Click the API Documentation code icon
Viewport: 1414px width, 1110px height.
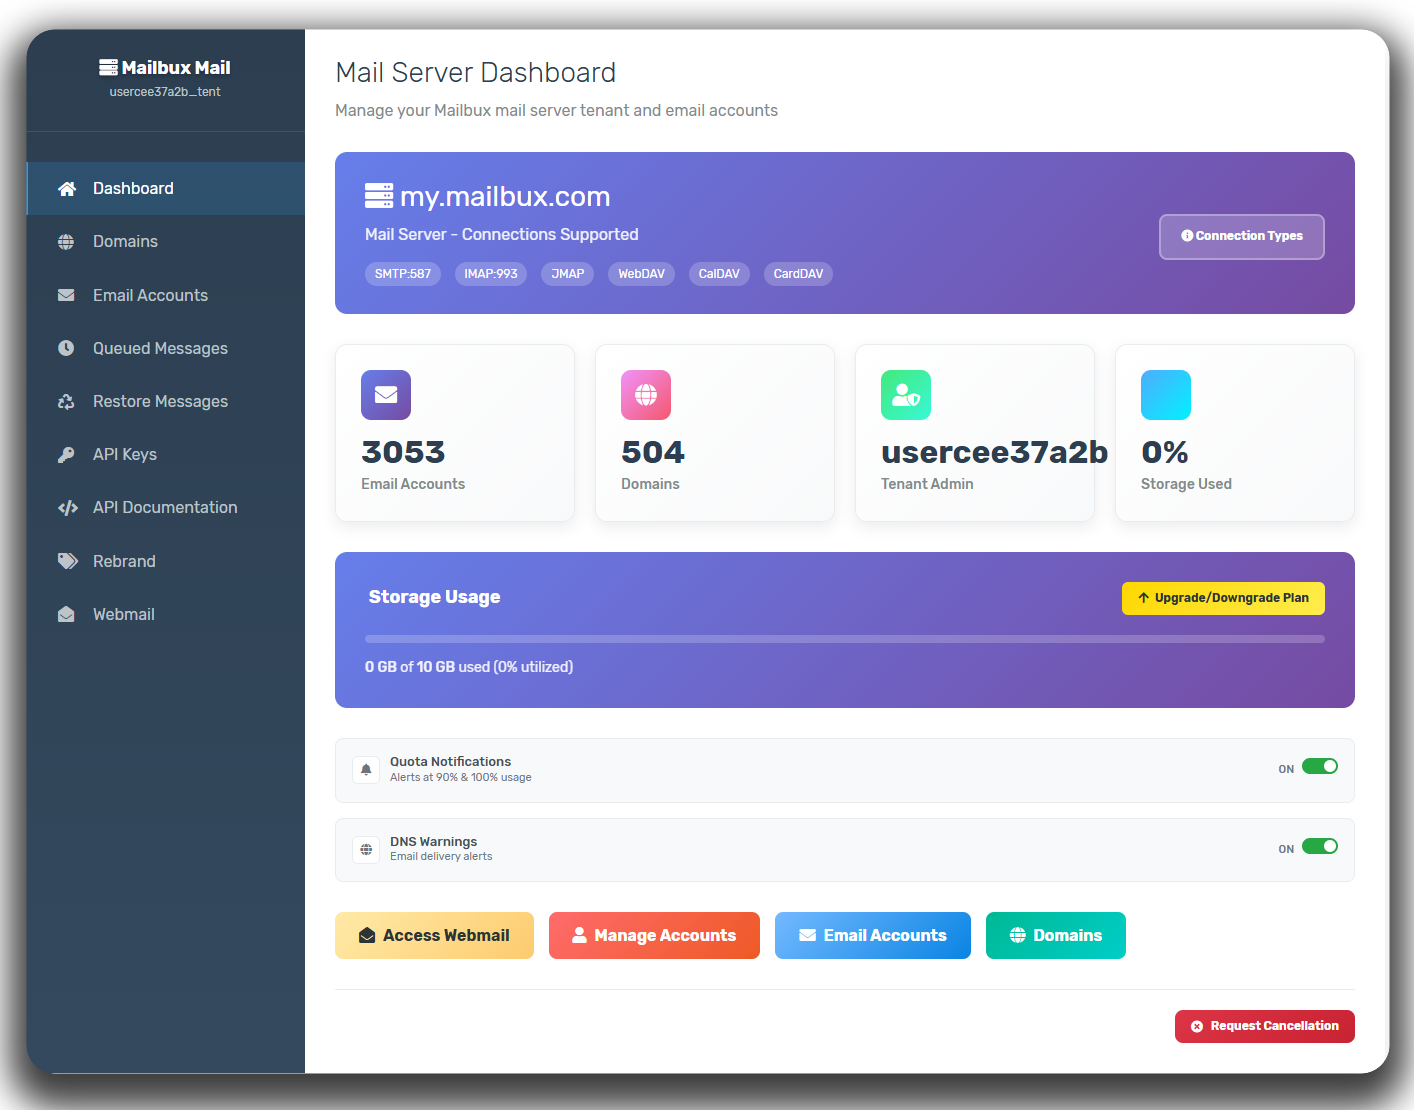tap(68, 508)
